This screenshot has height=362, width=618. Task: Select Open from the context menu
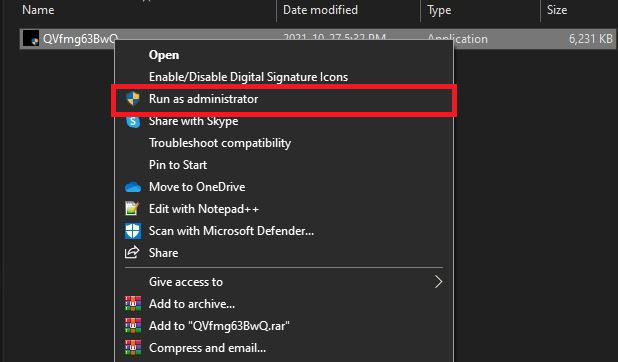(164, 55)
